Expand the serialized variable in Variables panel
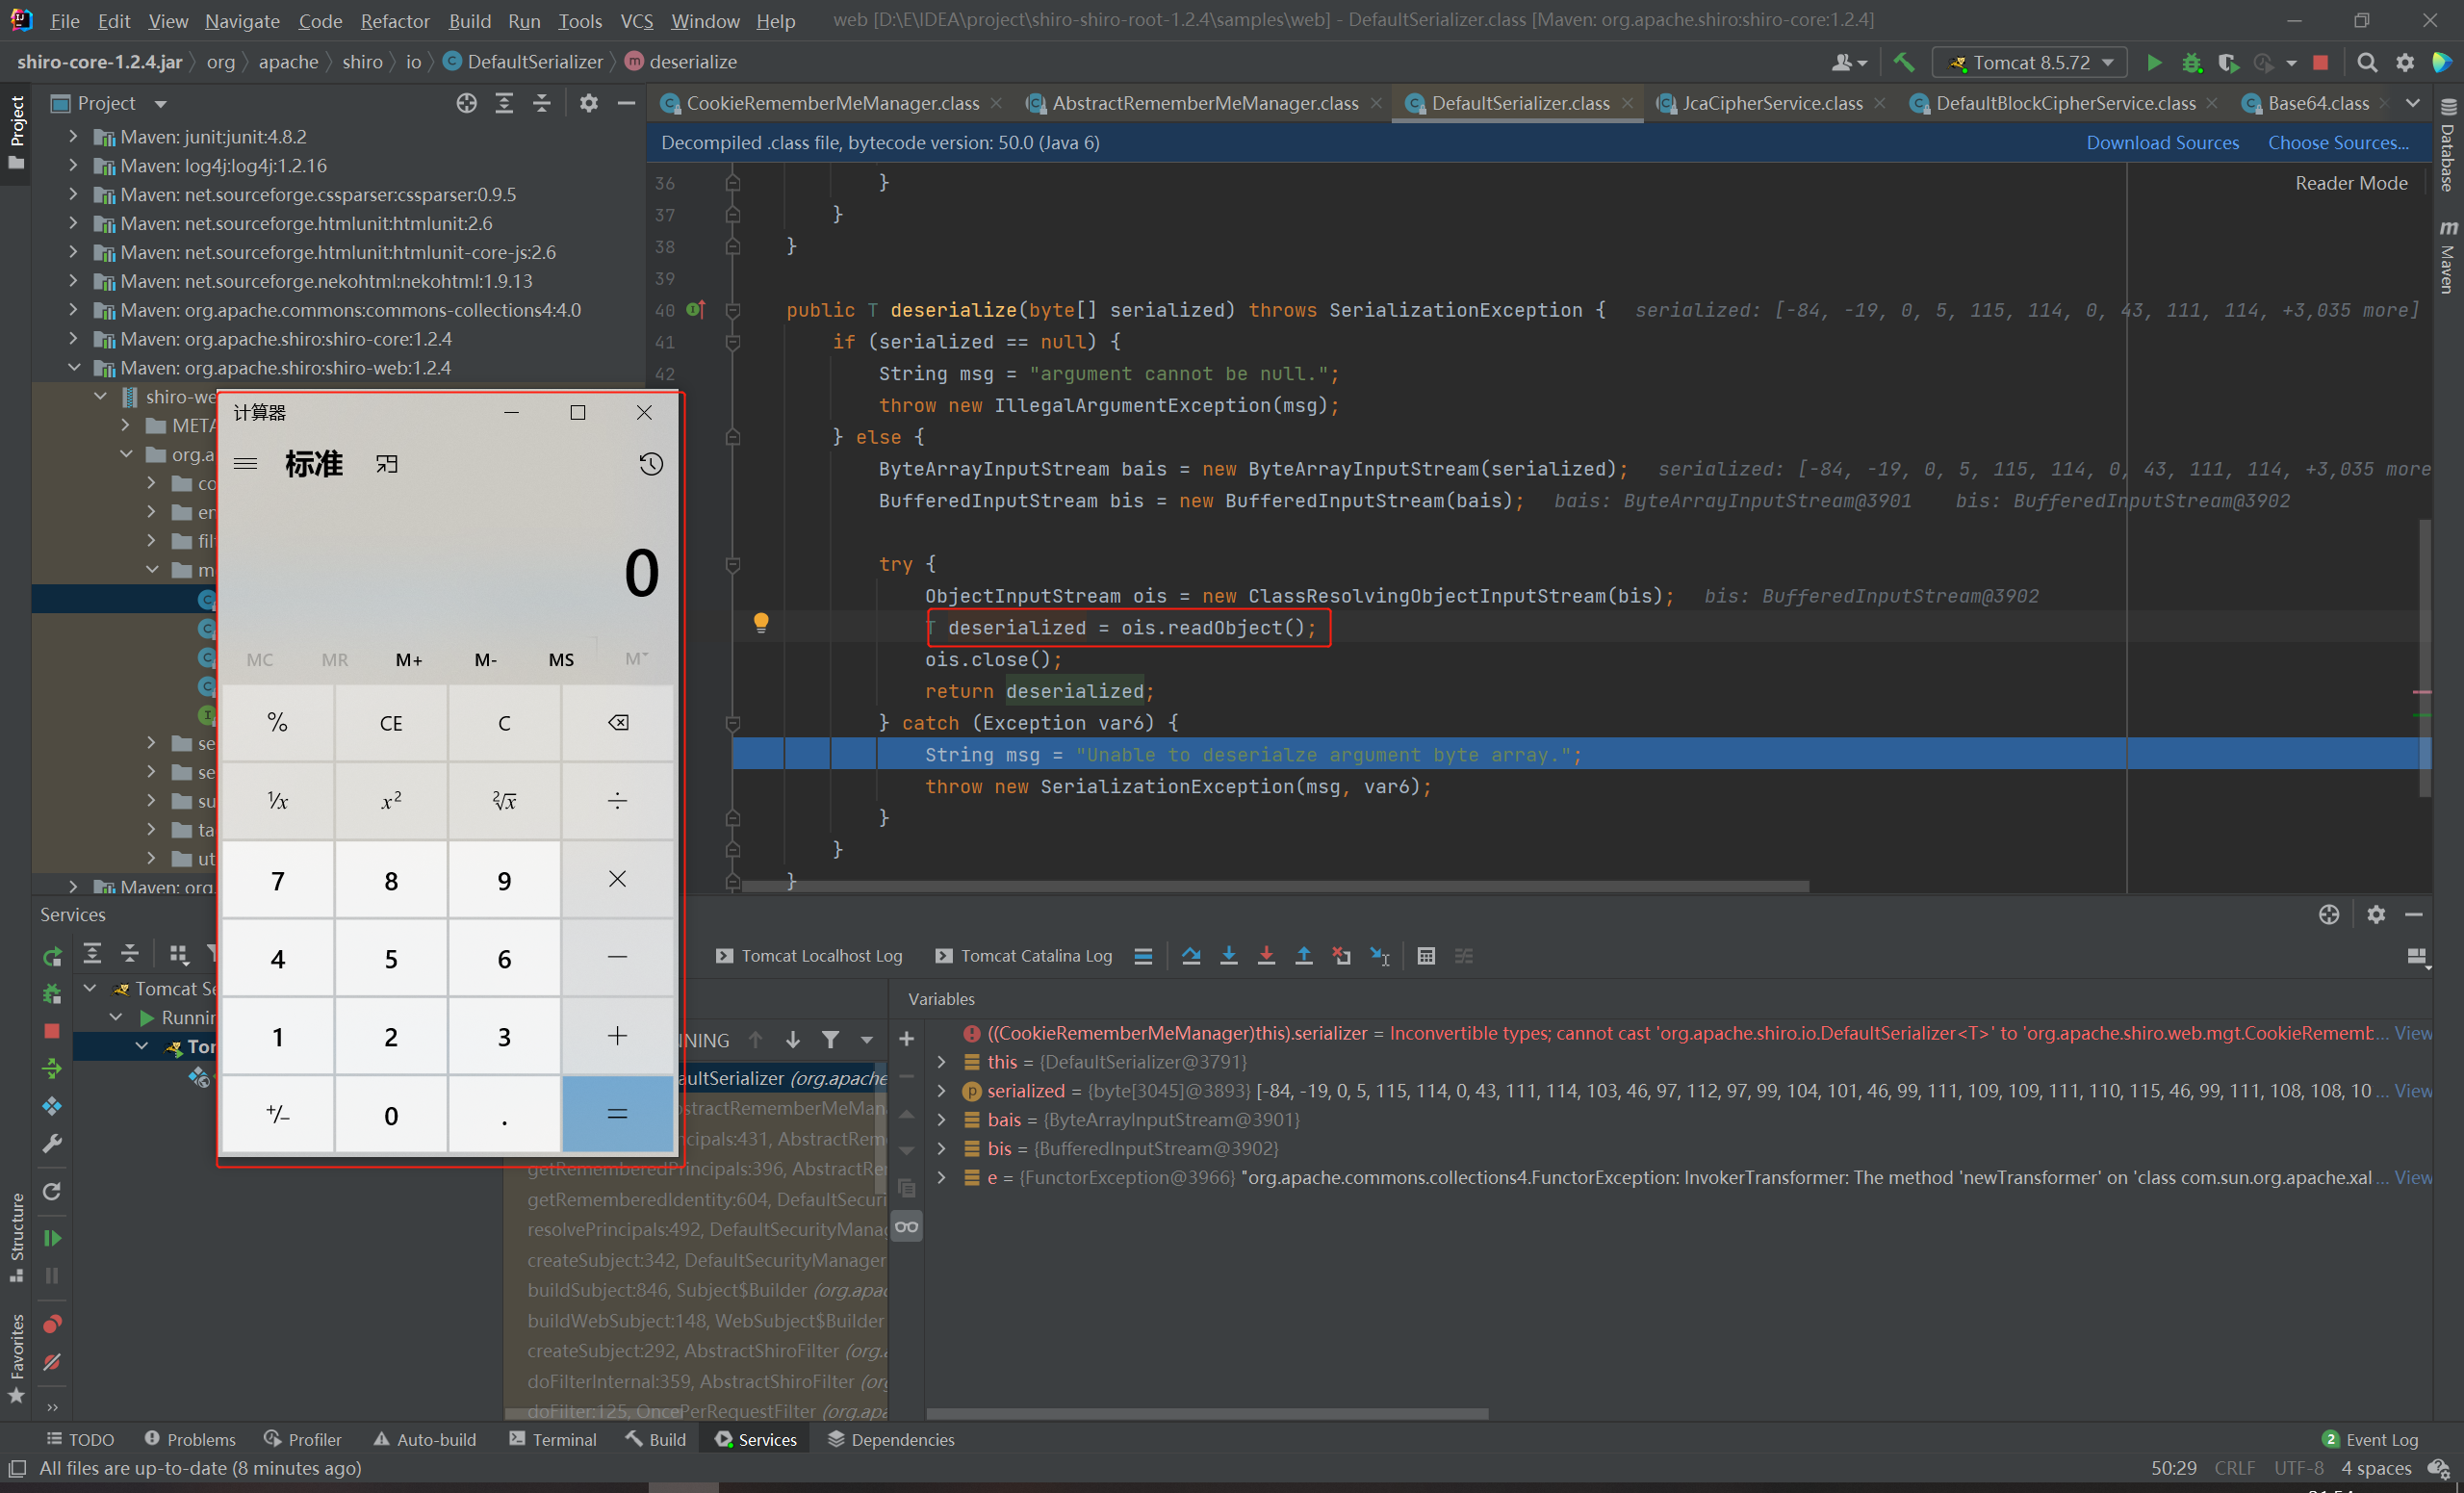Image resolution: width=2464 pixels, height=1493 pixels. [941, 1091]
